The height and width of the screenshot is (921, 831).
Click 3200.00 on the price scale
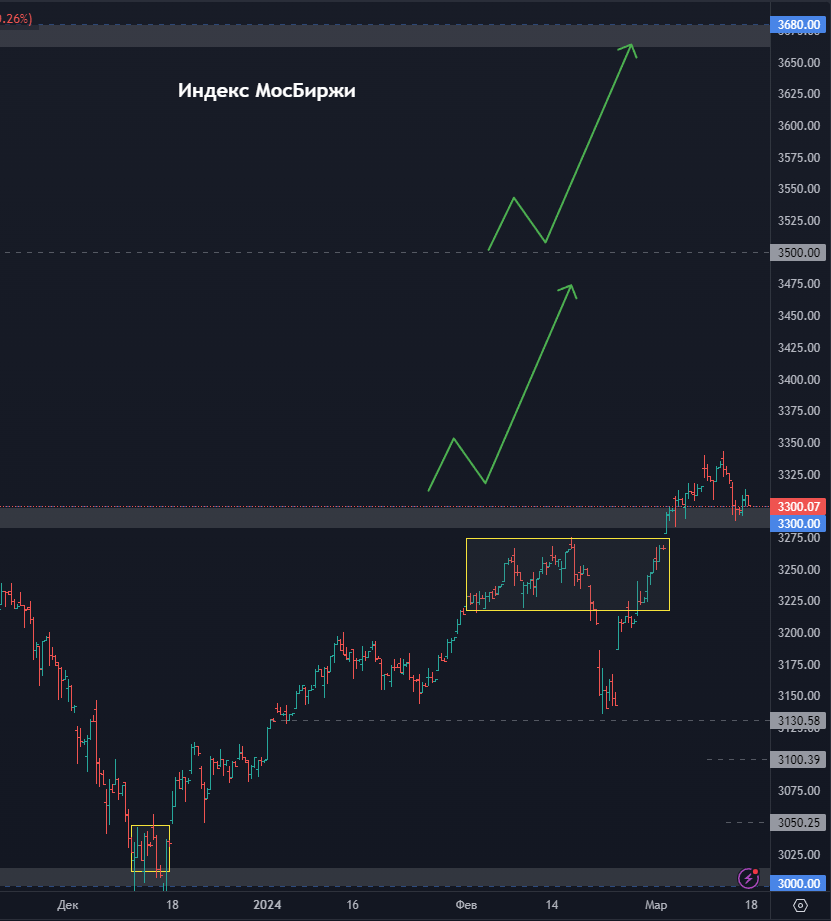click(x=799, y=633)
